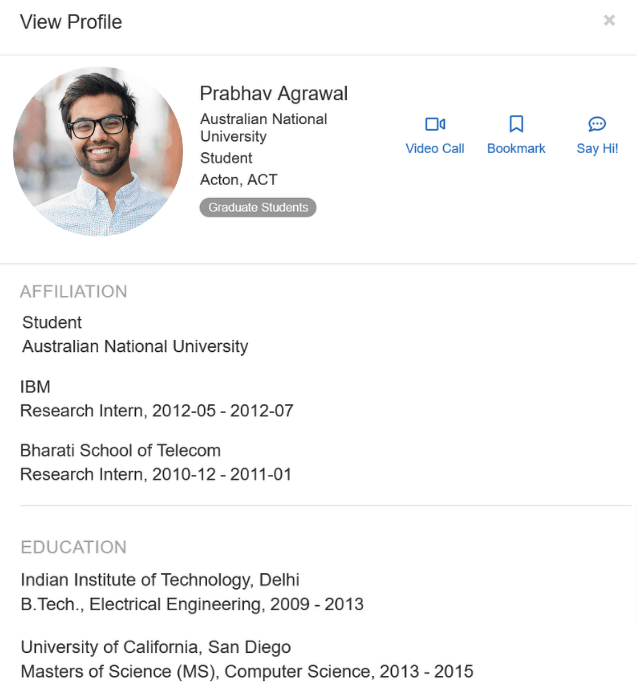Screen dimensions: 638x700
Task: Click the Graduate Students badge
Action: click(258, 208)
